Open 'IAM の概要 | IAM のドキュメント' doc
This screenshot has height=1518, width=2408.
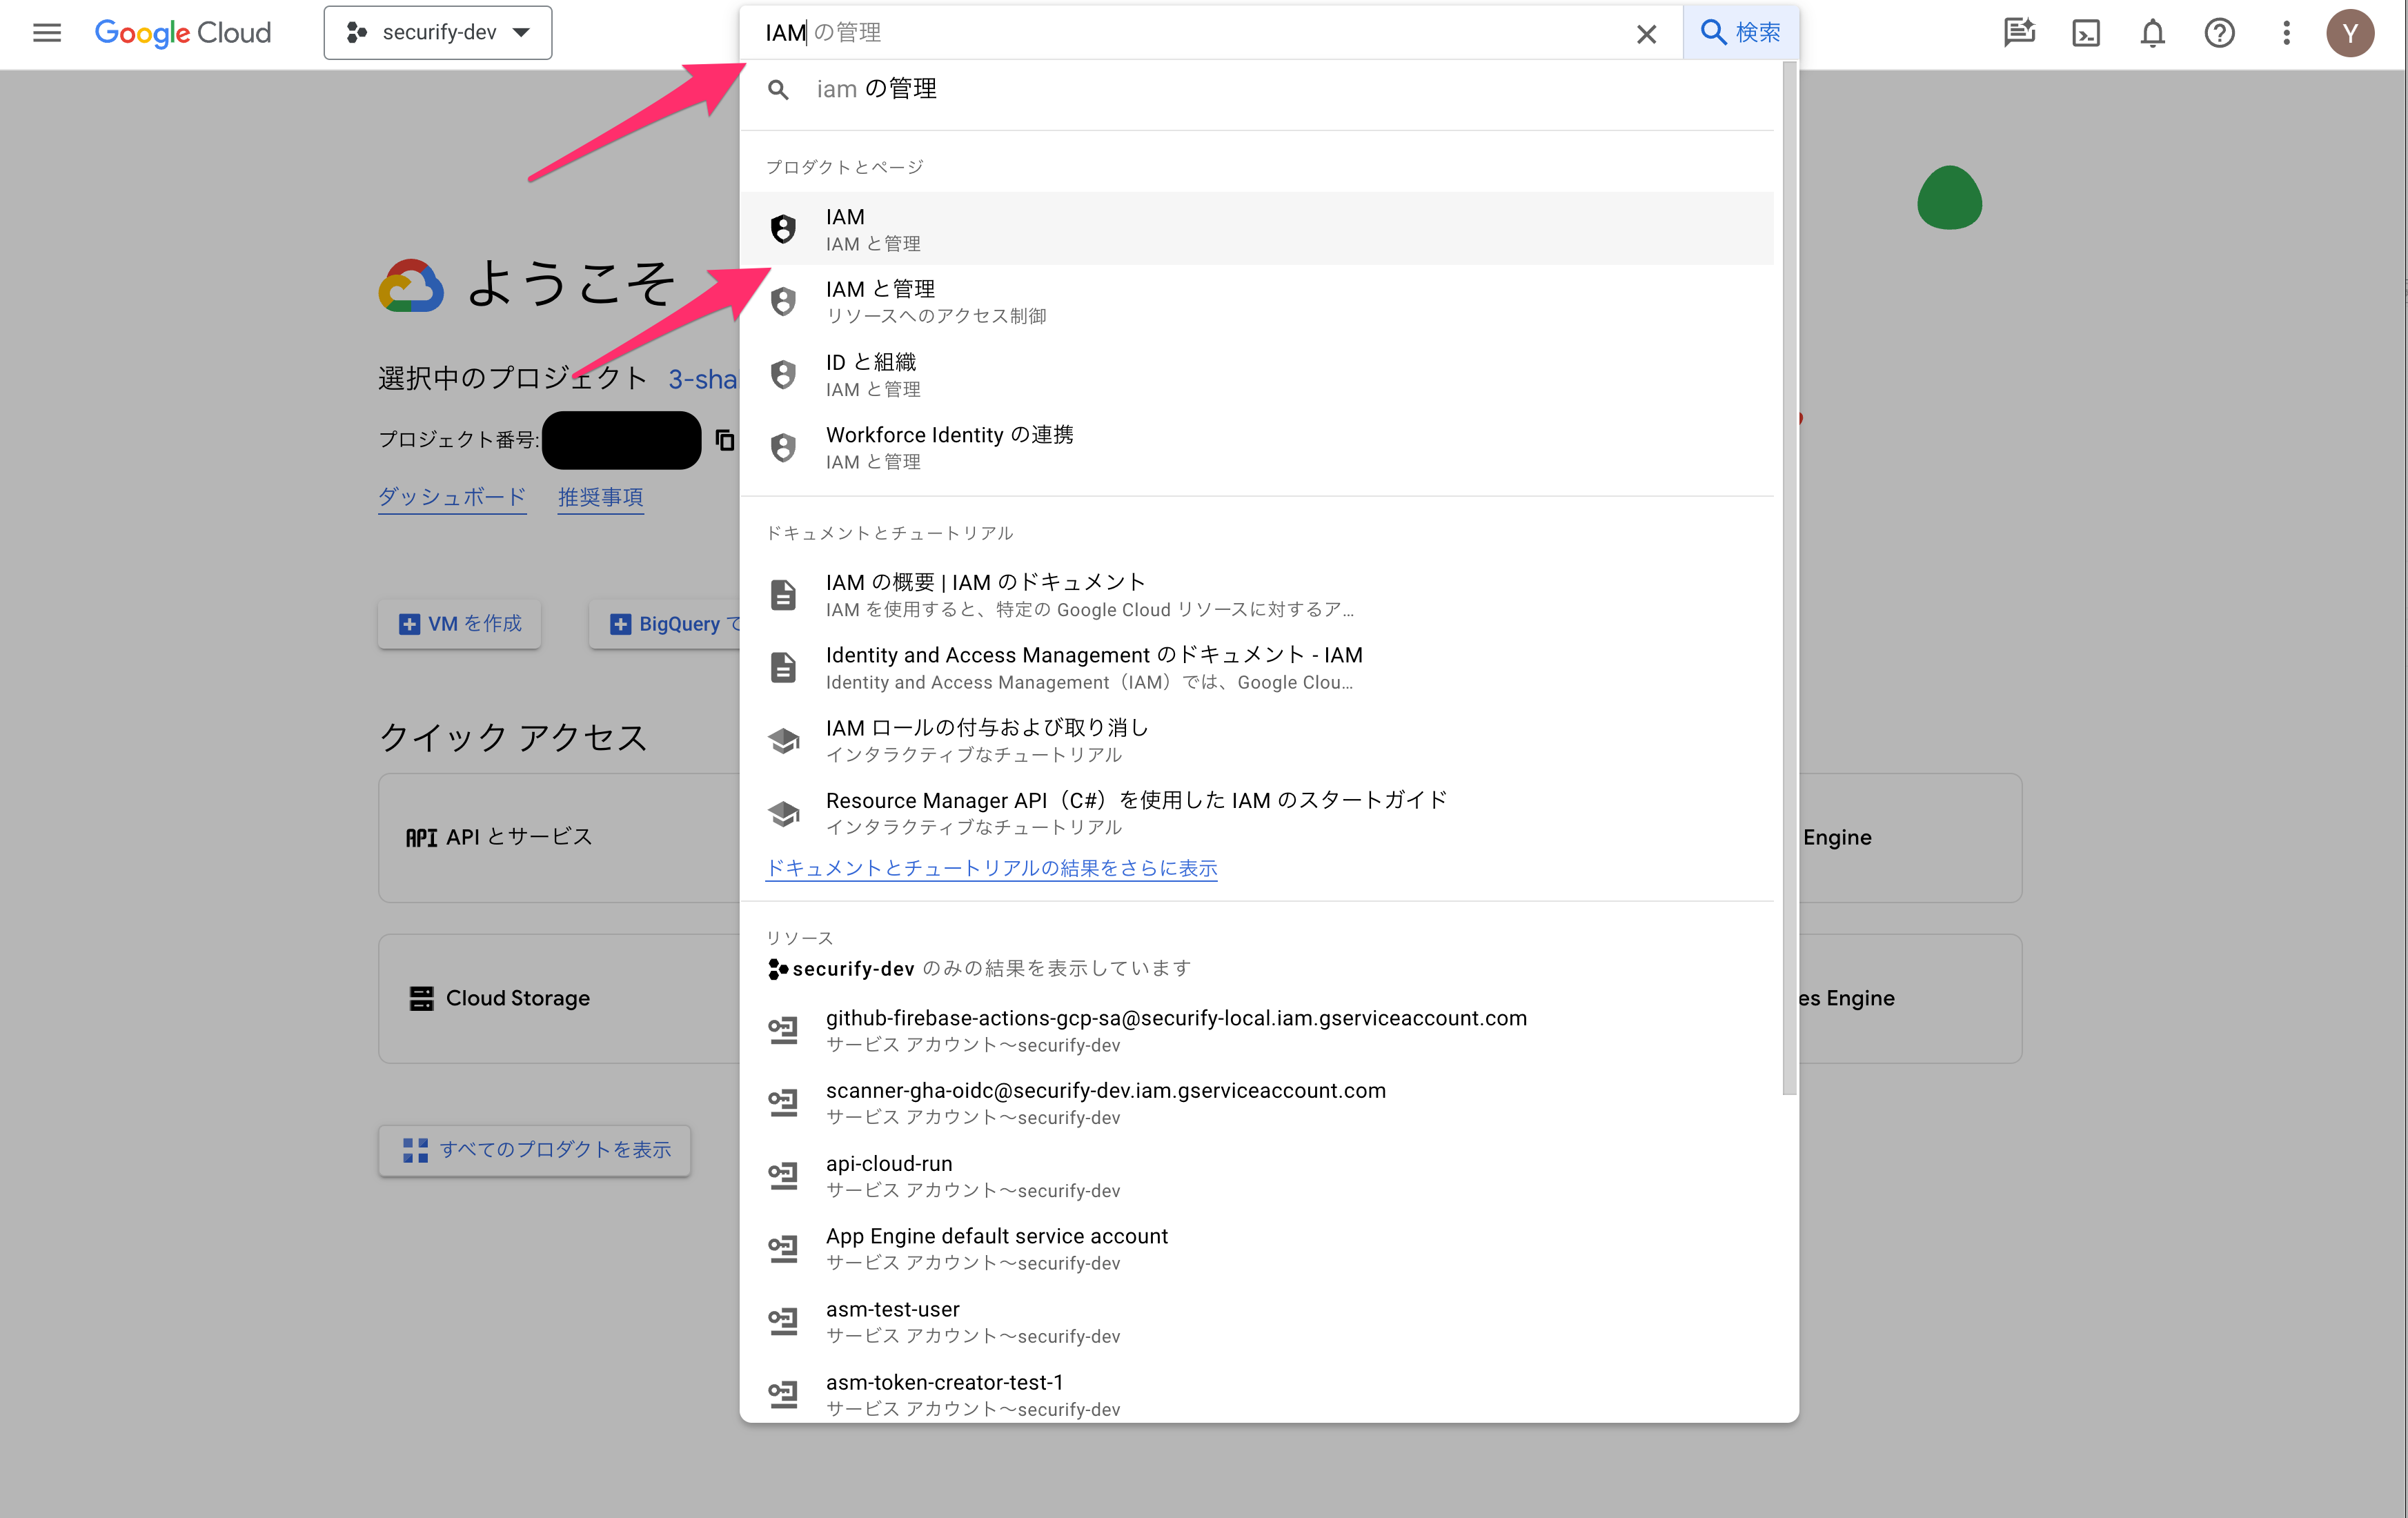tap(1257, 594)
